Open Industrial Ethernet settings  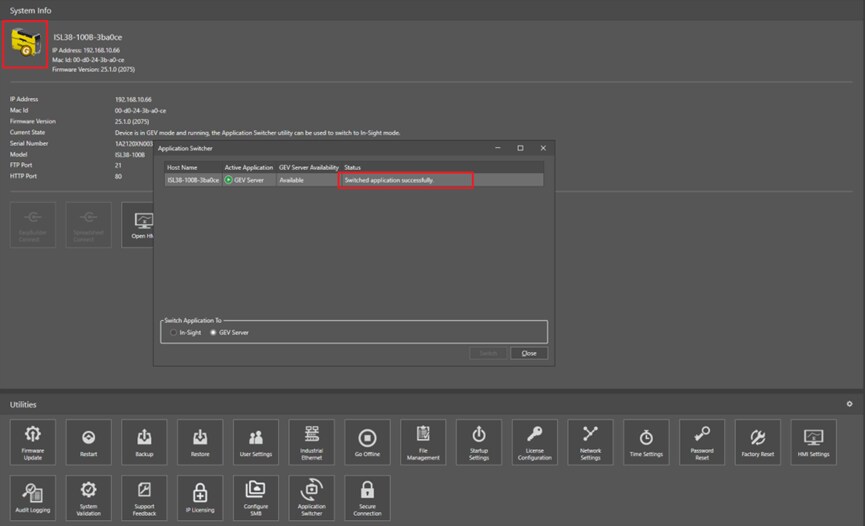(x=311, y=442)
